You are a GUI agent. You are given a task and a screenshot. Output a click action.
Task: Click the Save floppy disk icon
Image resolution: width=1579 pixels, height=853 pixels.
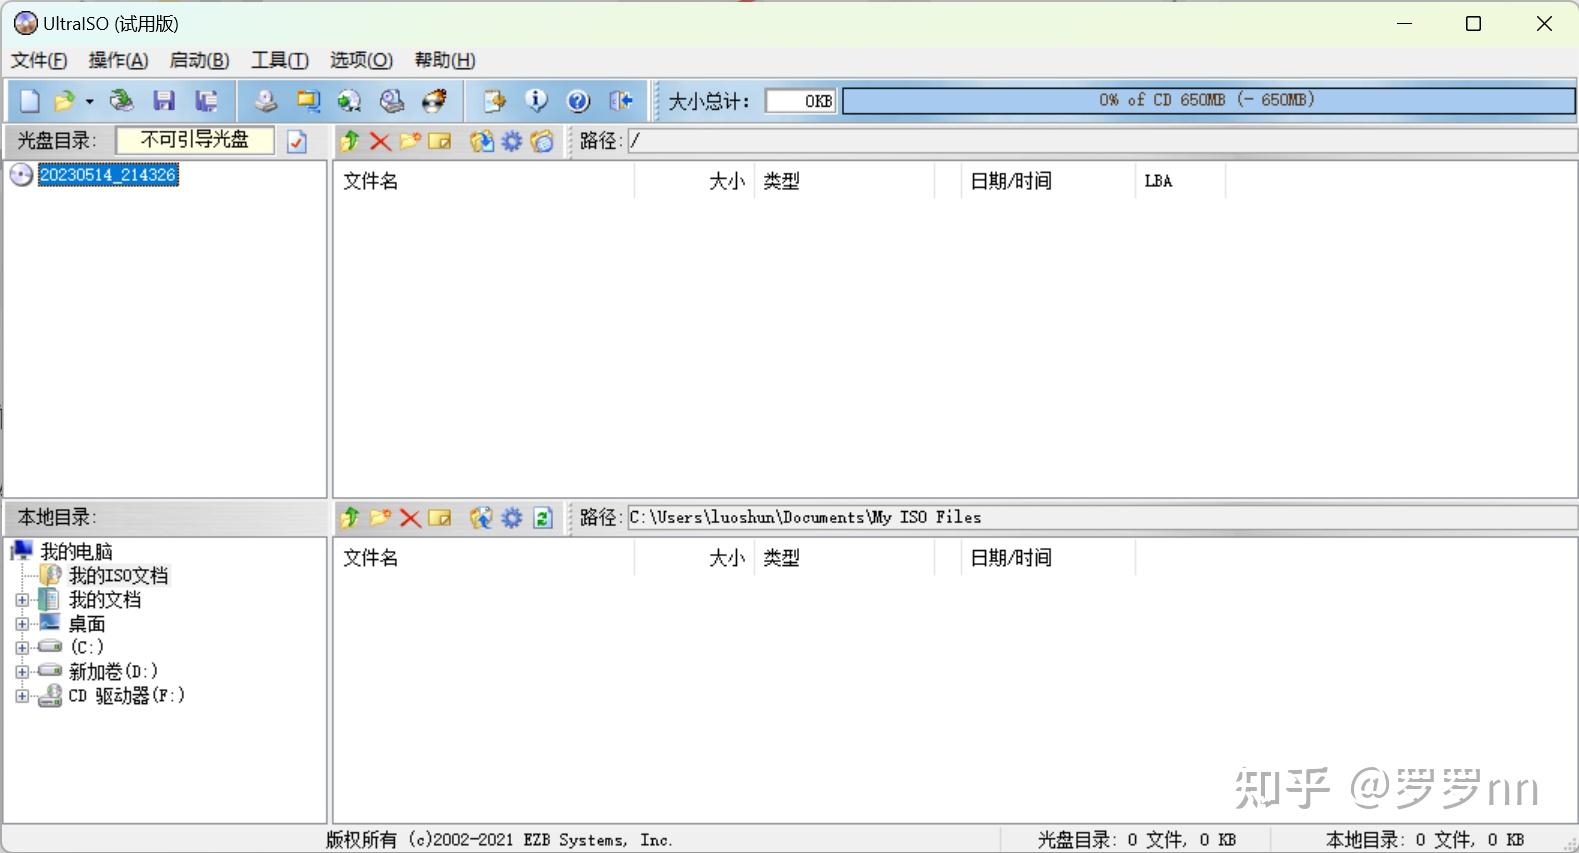(164, 101)
